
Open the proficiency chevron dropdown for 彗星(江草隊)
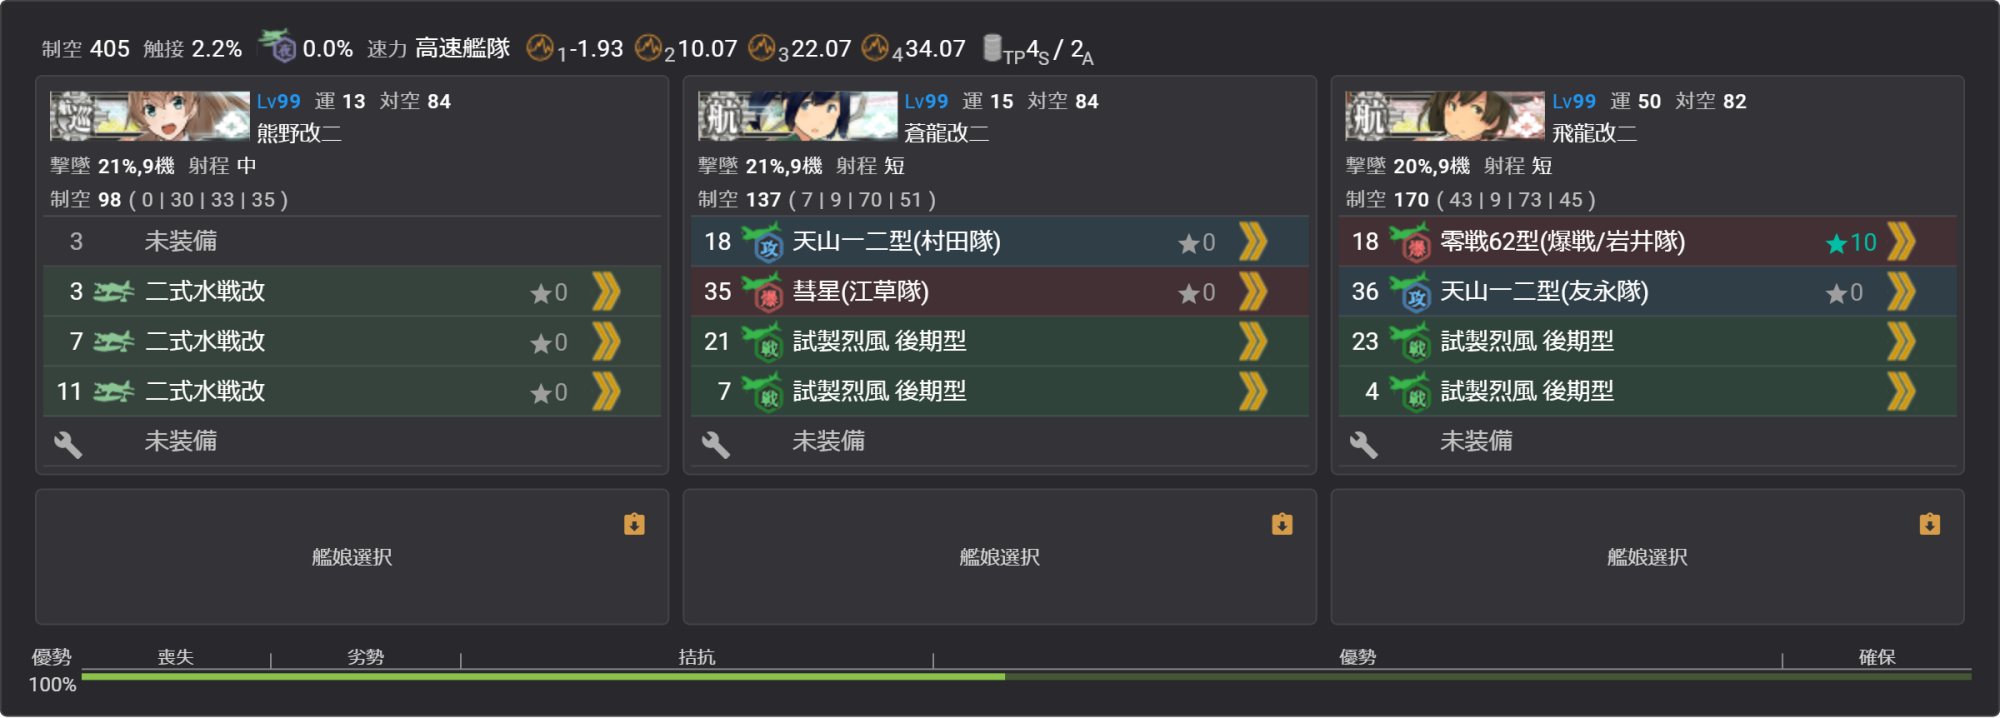pos(1253,292)
